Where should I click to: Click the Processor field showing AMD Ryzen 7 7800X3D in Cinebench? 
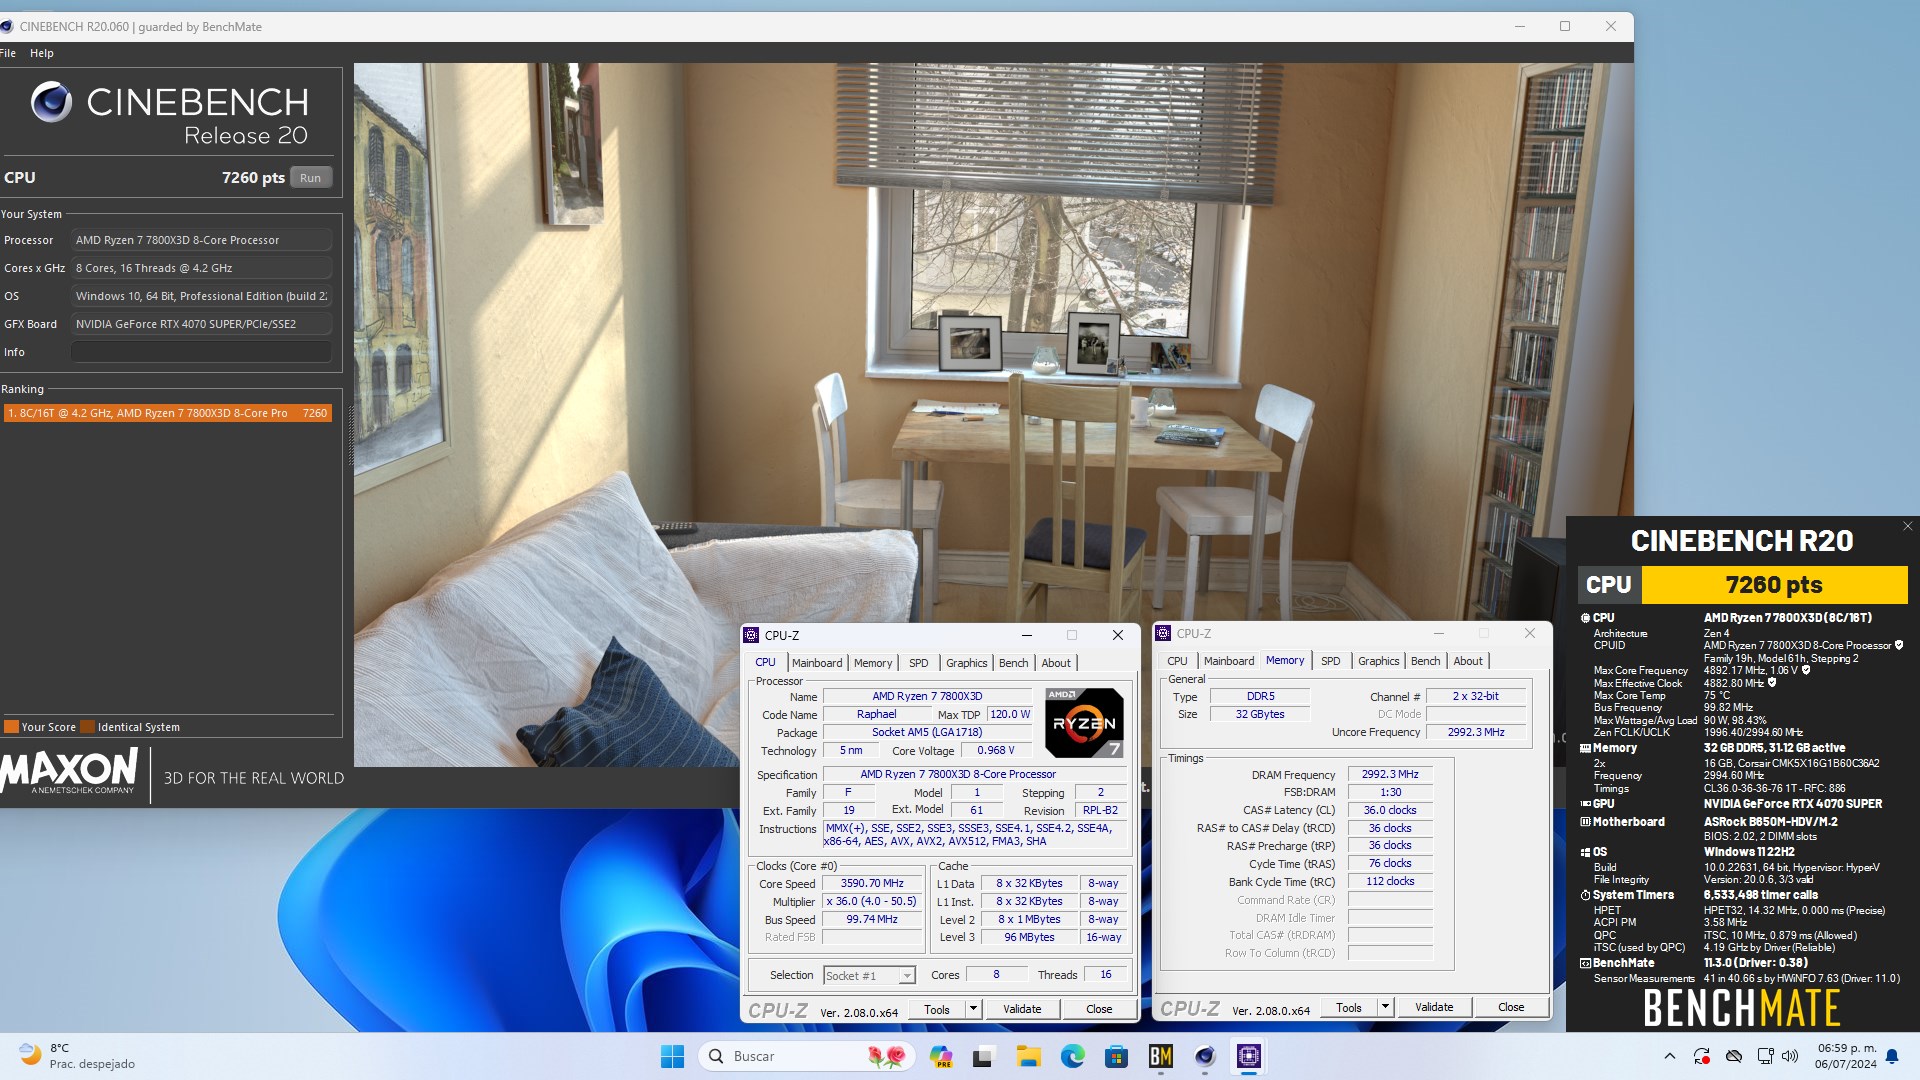pyautogui.click(x=201, y=240)
